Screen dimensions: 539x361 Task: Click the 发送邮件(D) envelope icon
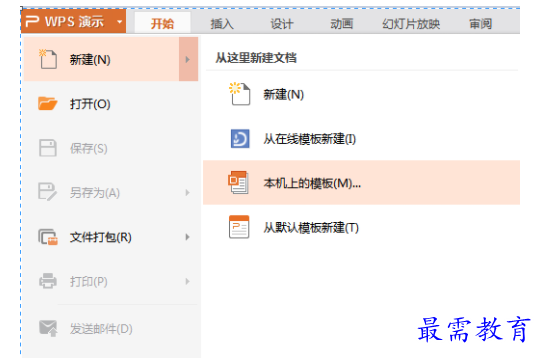coord(48,328)
